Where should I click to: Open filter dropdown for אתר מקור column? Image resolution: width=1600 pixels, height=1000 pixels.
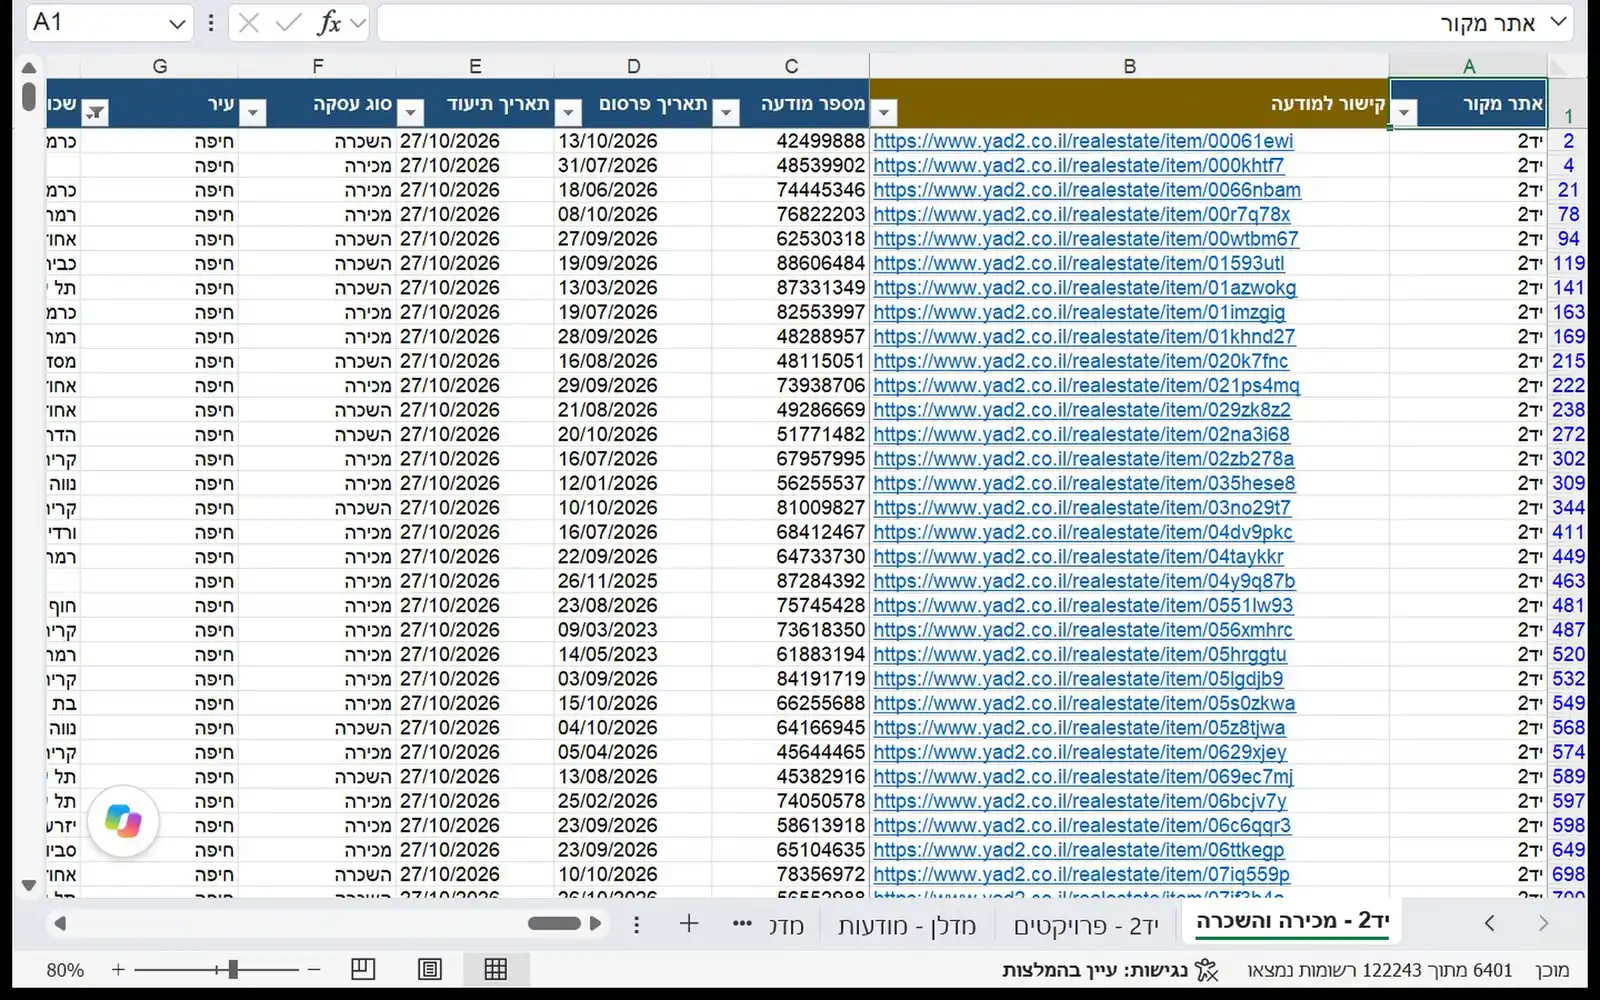coord(1404,112)
